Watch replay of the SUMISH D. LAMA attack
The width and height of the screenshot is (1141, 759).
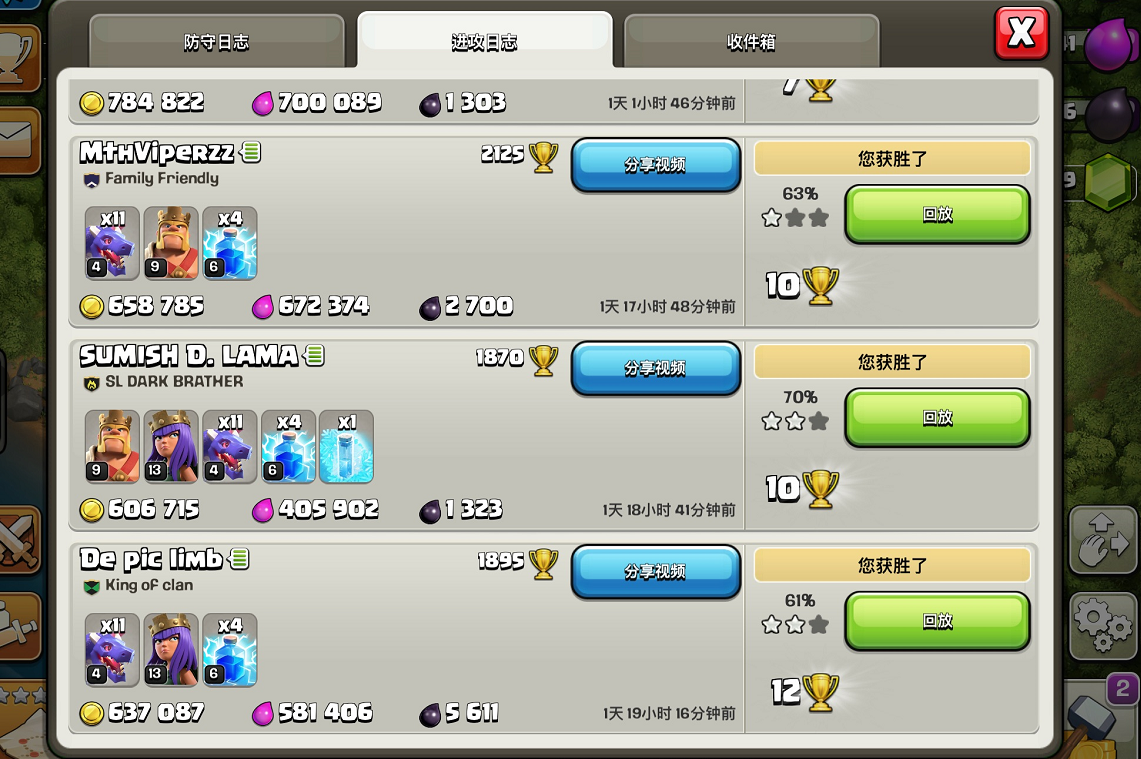[x=937, y=418]
